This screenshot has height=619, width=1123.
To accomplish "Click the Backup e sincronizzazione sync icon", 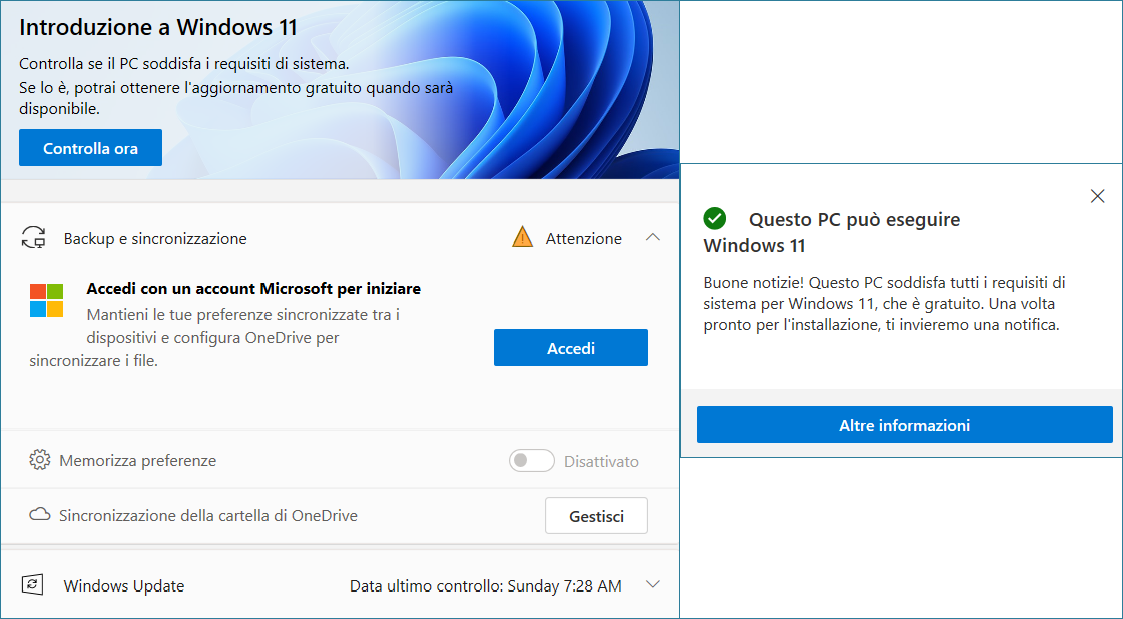I will [34, 238].
